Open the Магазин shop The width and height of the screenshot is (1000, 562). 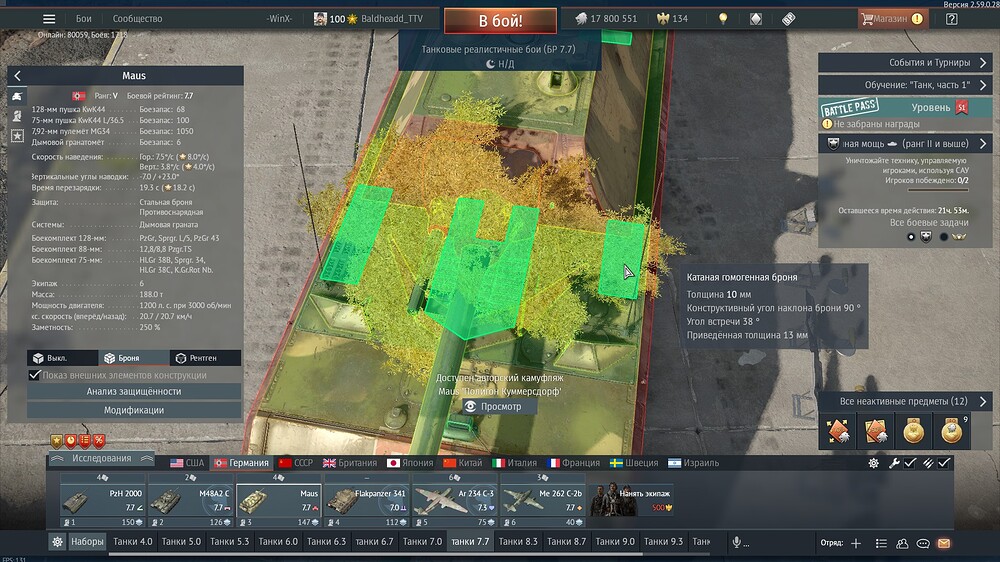(x=892, y=18)
